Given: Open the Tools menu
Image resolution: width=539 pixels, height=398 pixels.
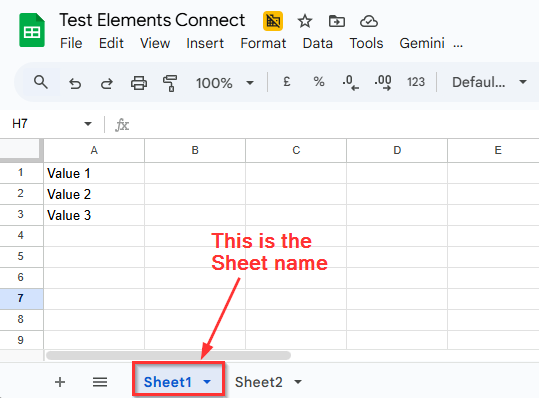Looking at the screenshot, I should click(x=366, y=43).
